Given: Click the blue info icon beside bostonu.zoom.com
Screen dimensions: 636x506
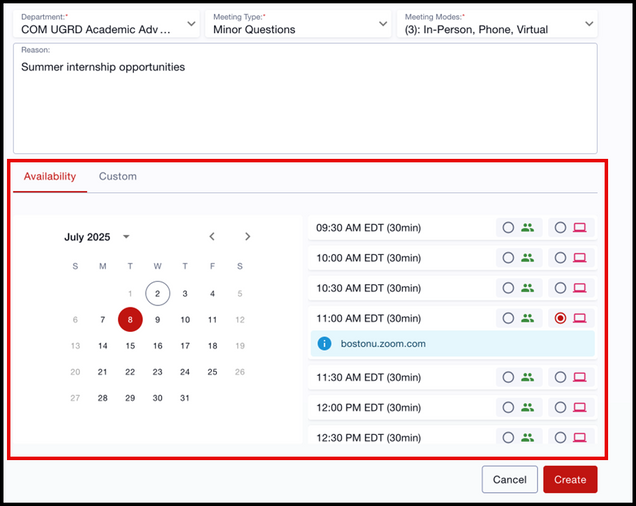Looking at the screenshot, I should point(324,344).
